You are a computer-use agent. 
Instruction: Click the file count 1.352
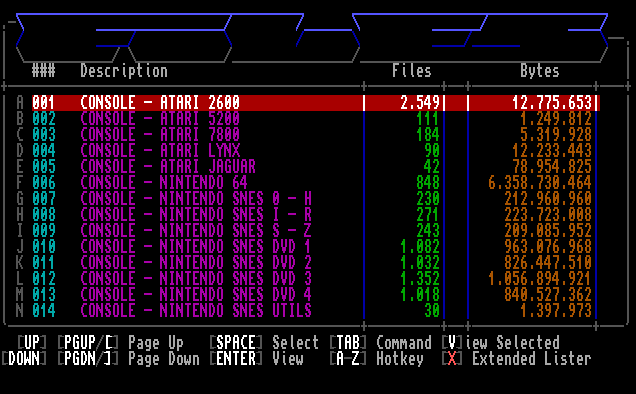420,279
